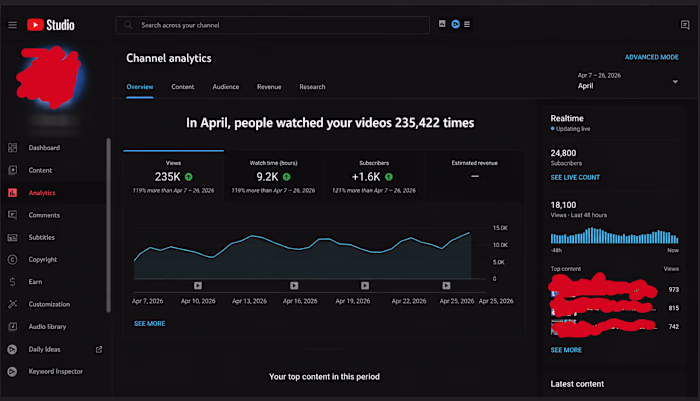
Task: Click into the Search across your channel field
Action: pos(272,25)
